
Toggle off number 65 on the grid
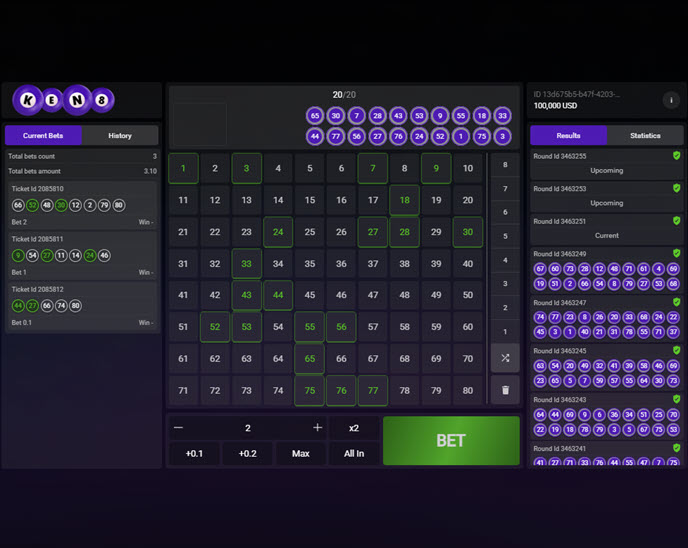point(309,358)
